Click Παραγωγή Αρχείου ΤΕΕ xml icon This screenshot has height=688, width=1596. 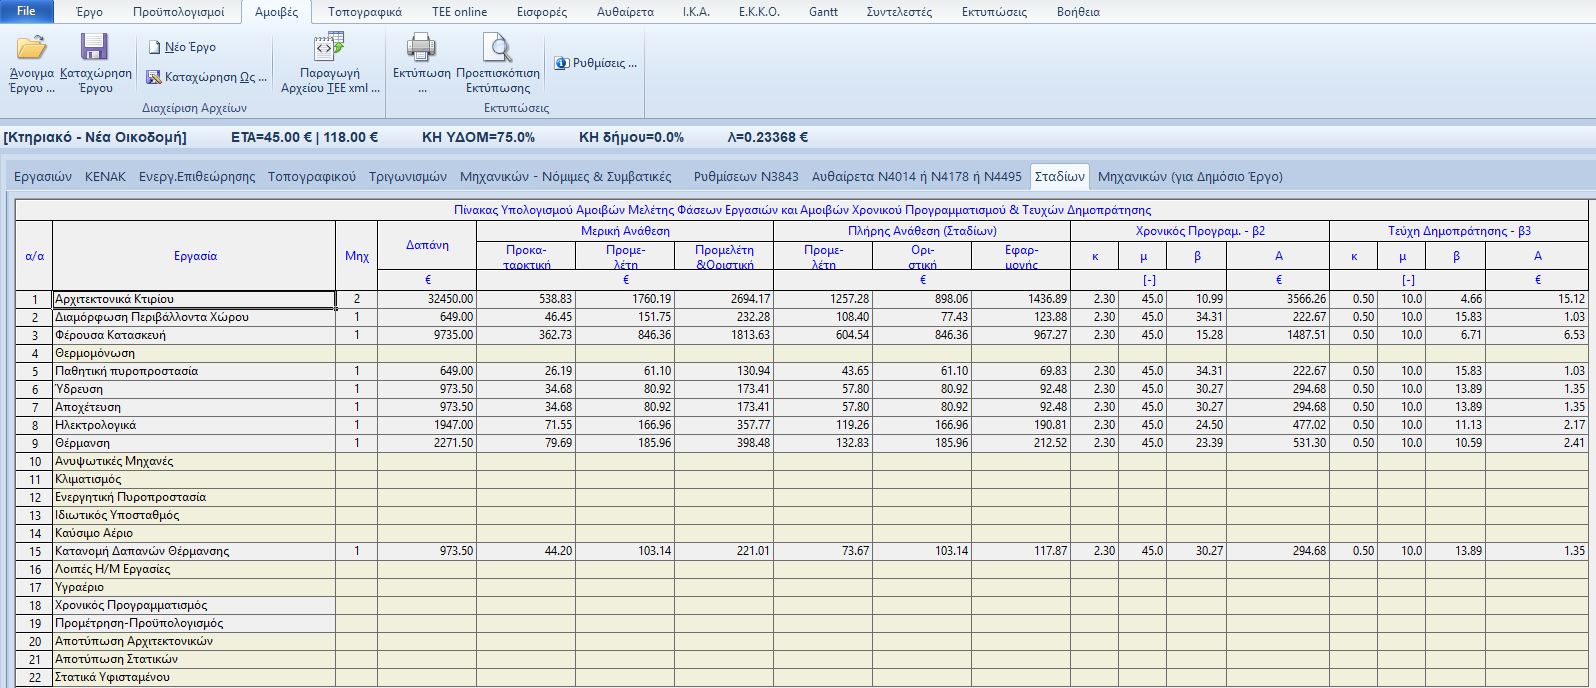329,47
